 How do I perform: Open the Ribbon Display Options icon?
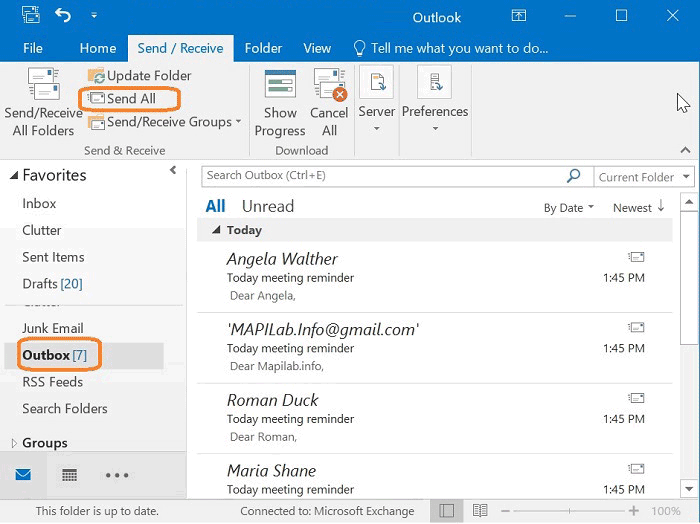click(519, 16)
